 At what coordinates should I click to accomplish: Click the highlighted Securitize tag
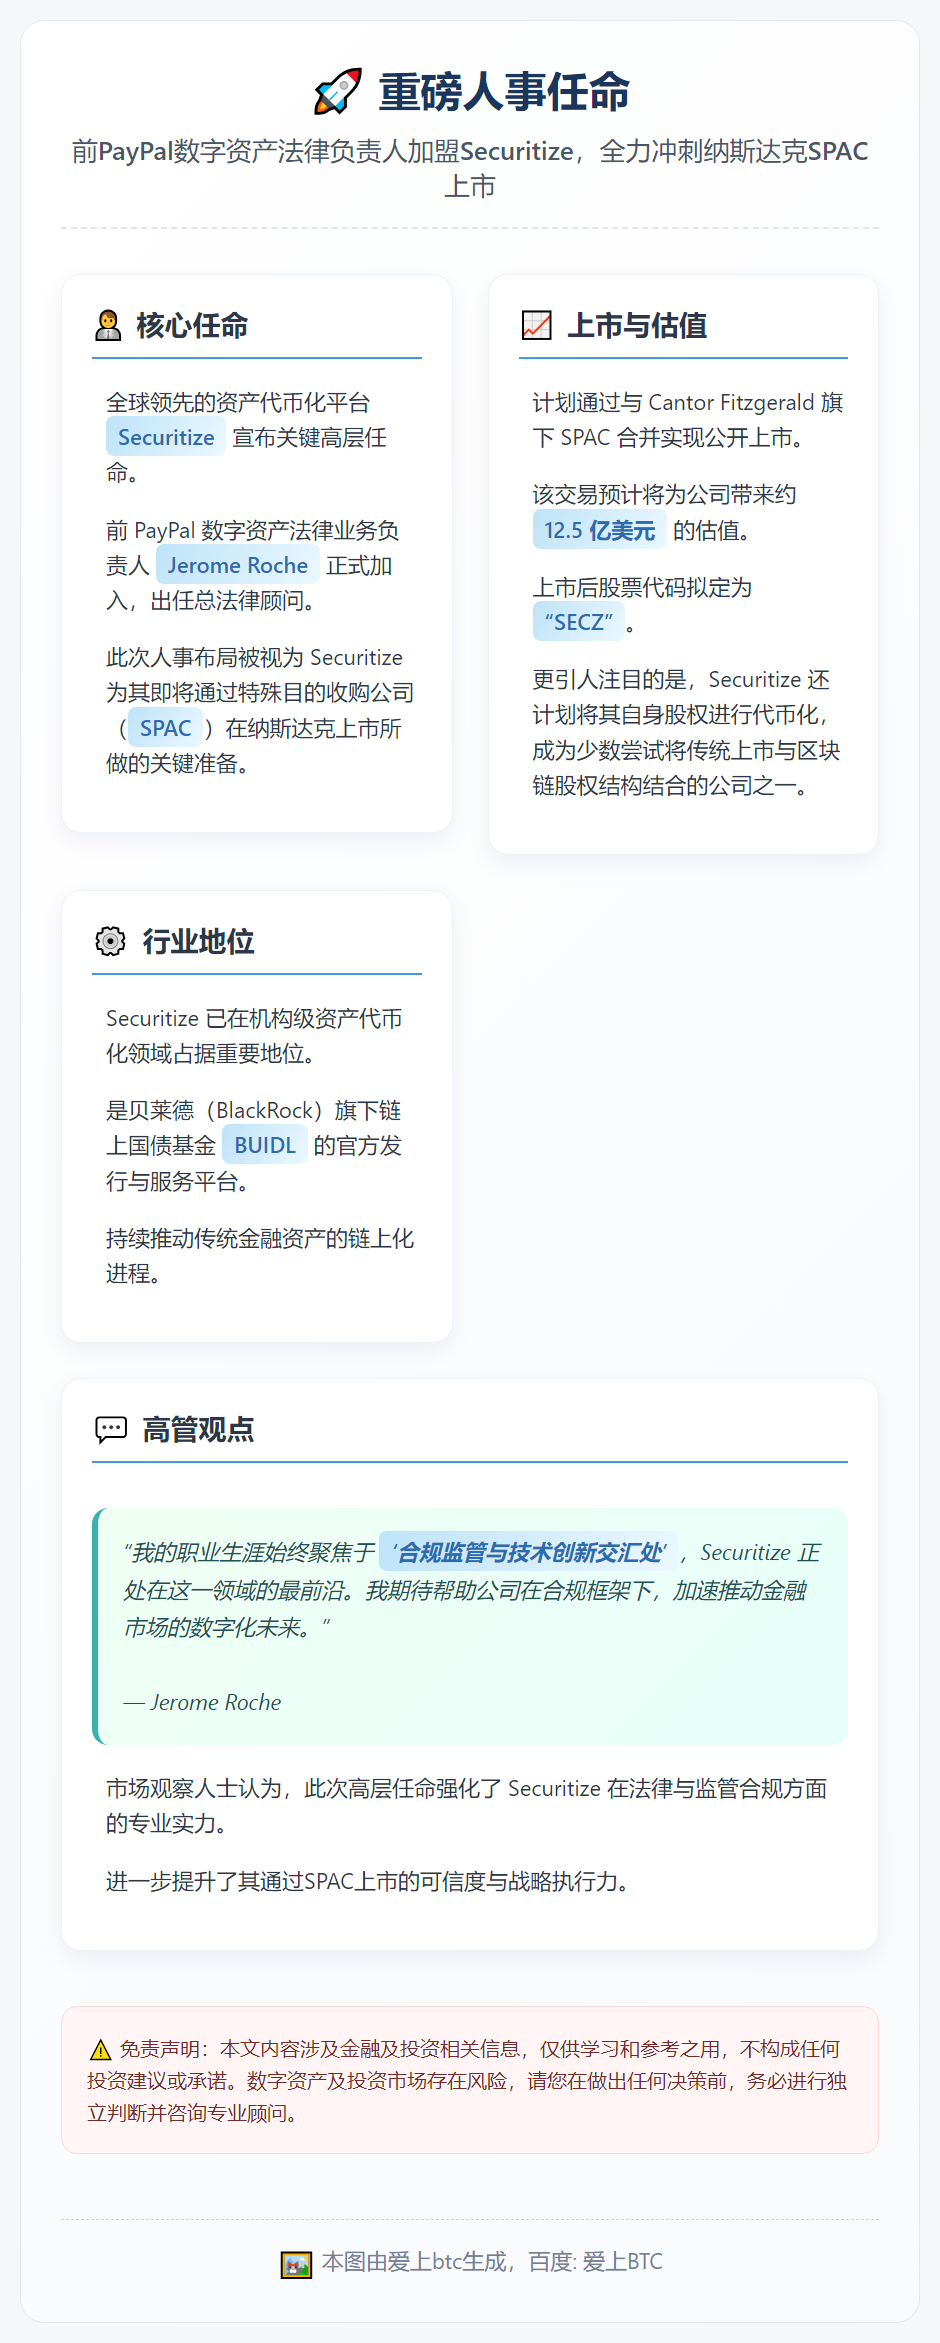pyautogui.click(x=166, y=438)
